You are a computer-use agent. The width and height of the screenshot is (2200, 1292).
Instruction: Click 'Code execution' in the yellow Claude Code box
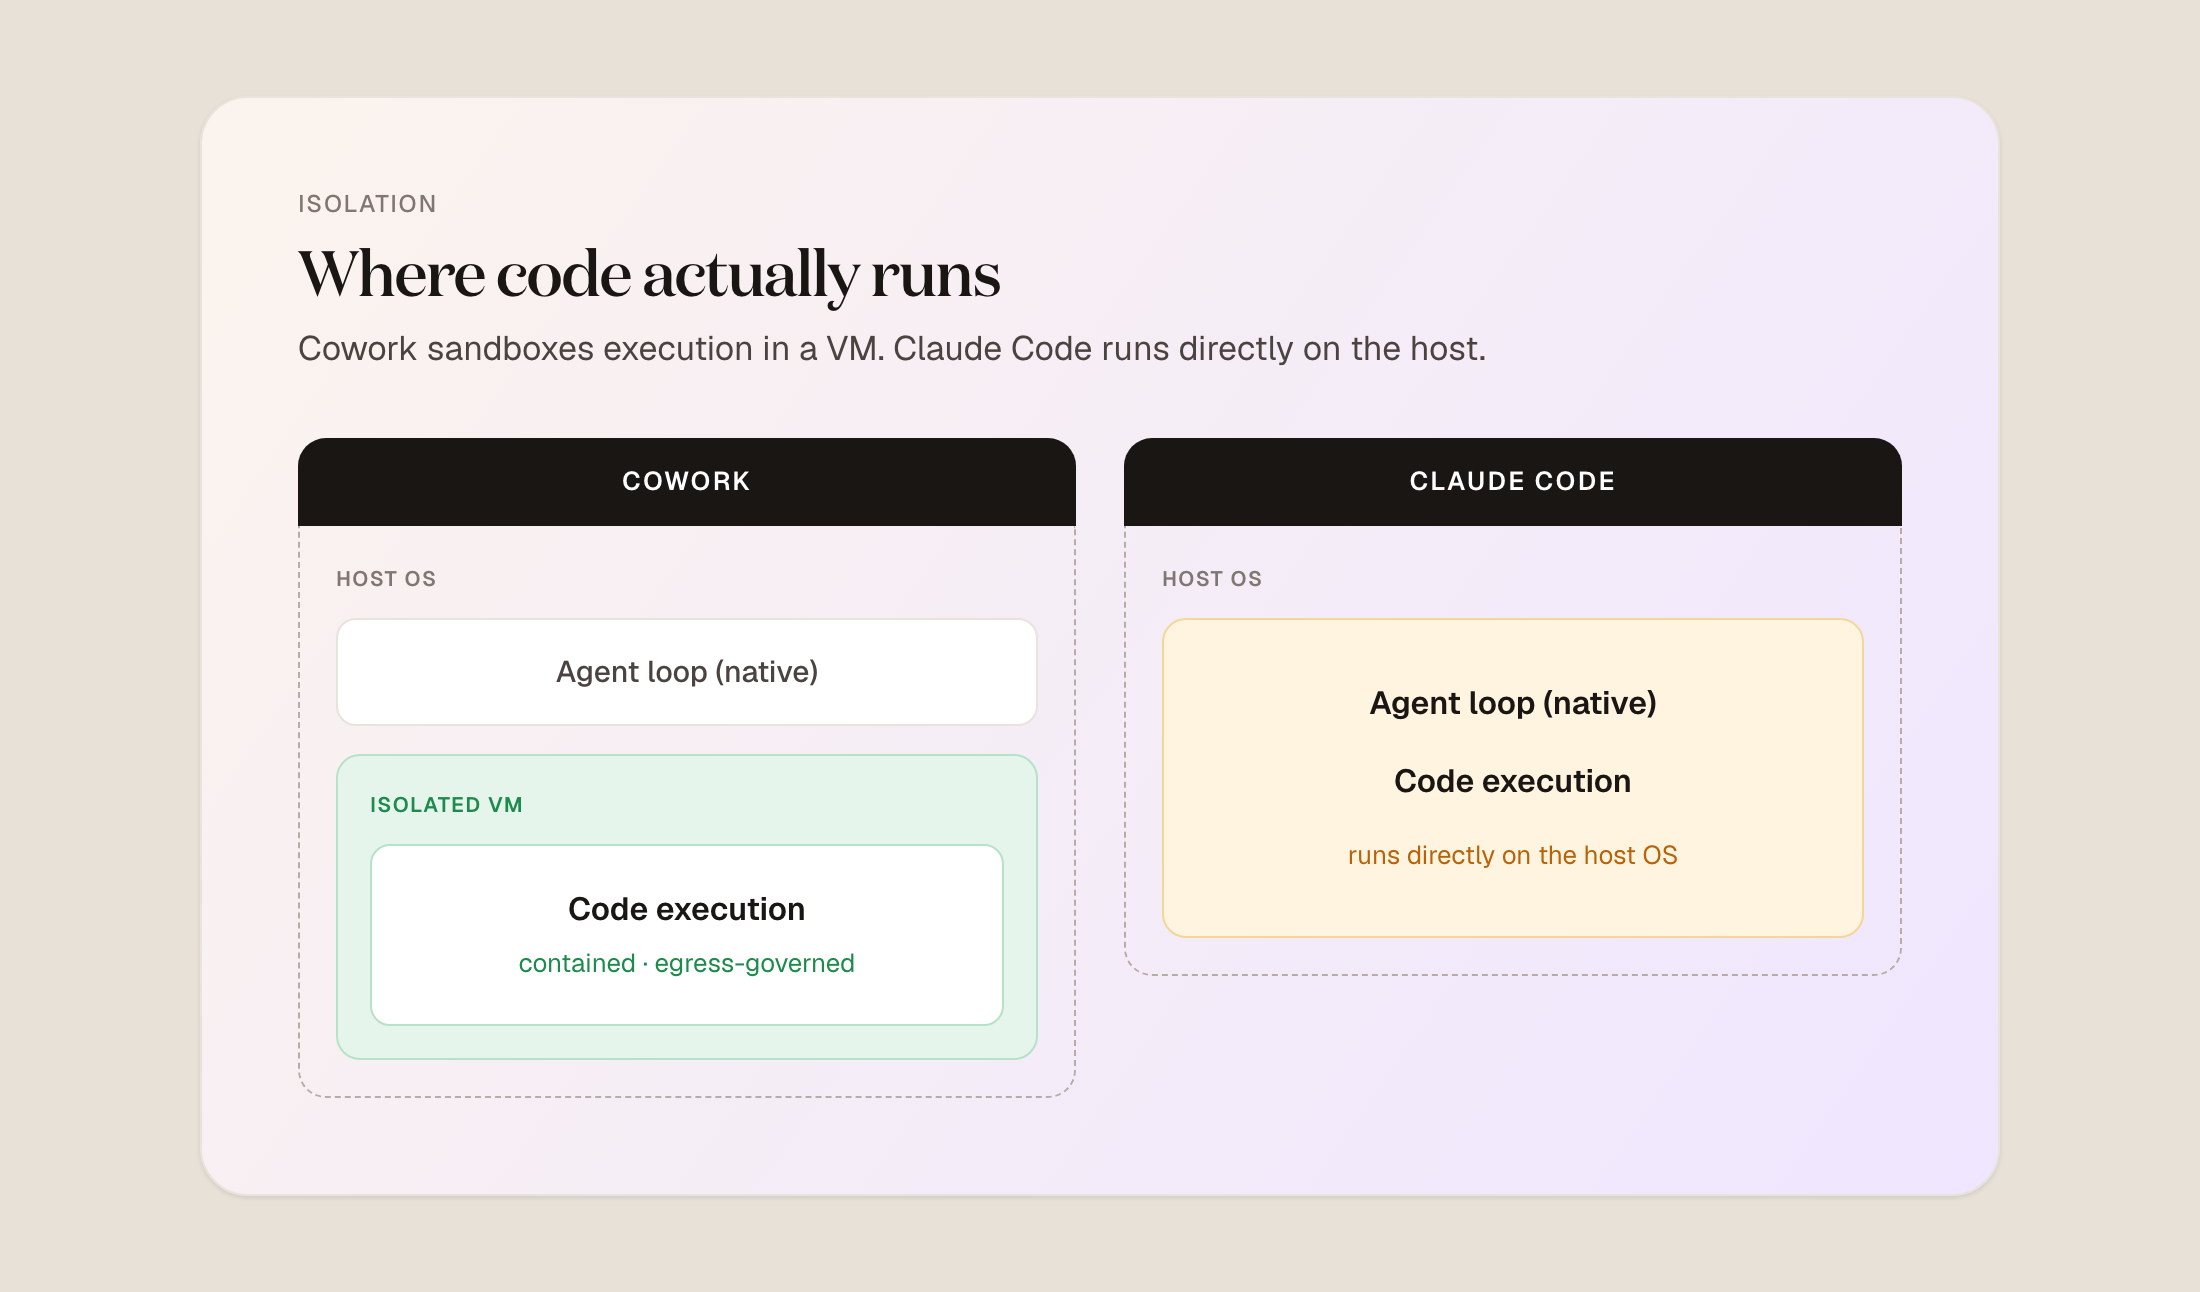1513,781
